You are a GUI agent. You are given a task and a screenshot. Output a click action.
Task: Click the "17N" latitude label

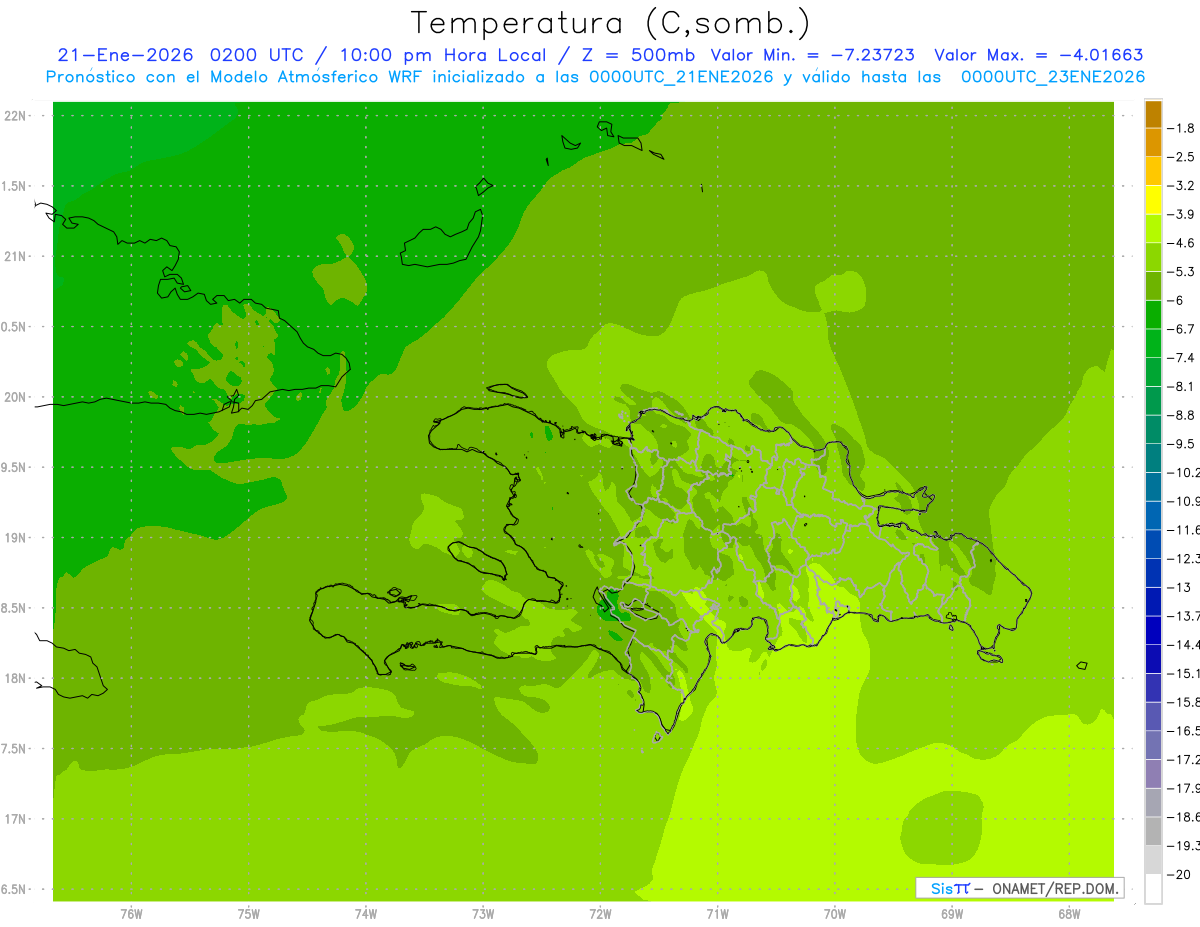[17, 819]
